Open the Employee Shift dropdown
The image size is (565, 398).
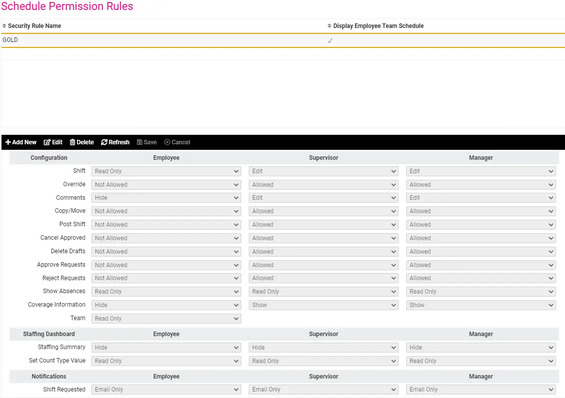click(166, 171)
